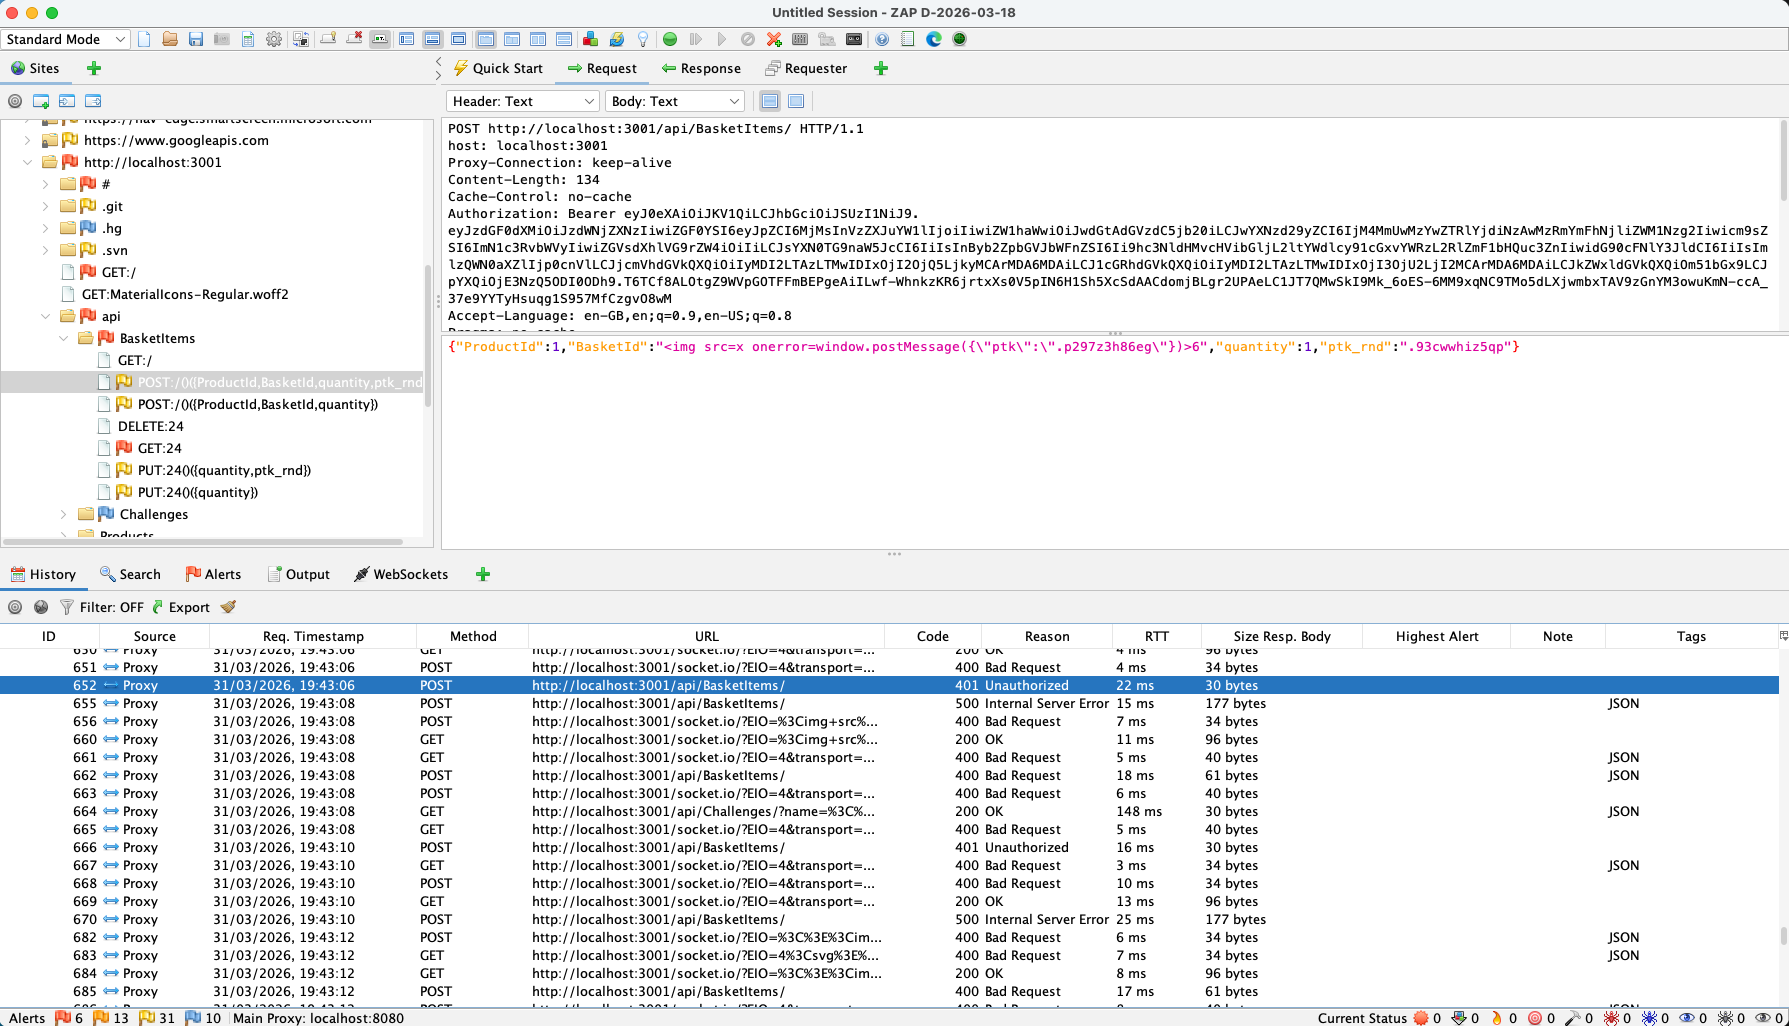Add a new panel with the green plus button
This screenshot has height=1026, width=1789.
[482, 574]
